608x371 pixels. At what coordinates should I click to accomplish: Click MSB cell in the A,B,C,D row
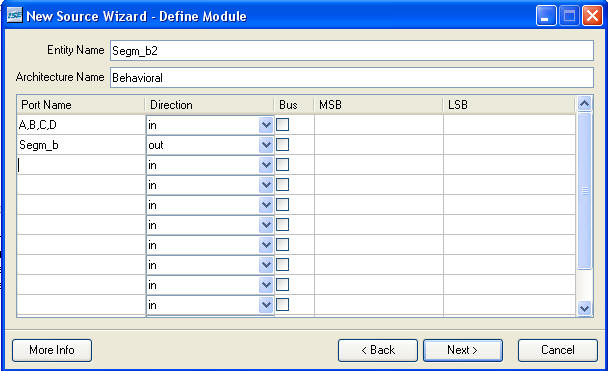point(379,125)
